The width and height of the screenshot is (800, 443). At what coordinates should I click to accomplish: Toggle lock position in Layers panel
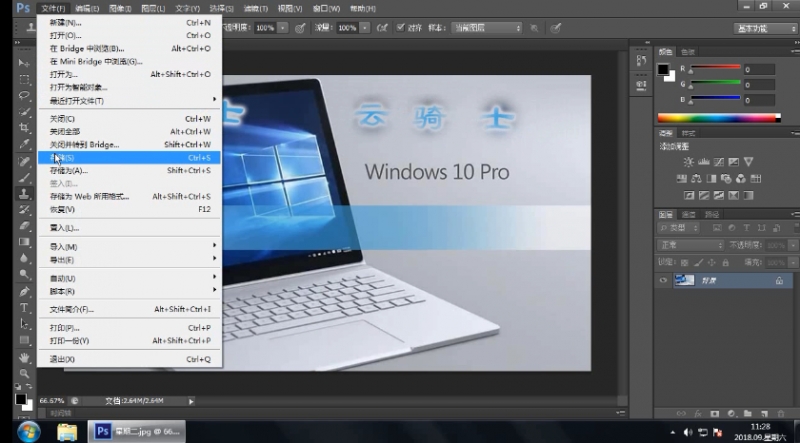click(712, 262)
